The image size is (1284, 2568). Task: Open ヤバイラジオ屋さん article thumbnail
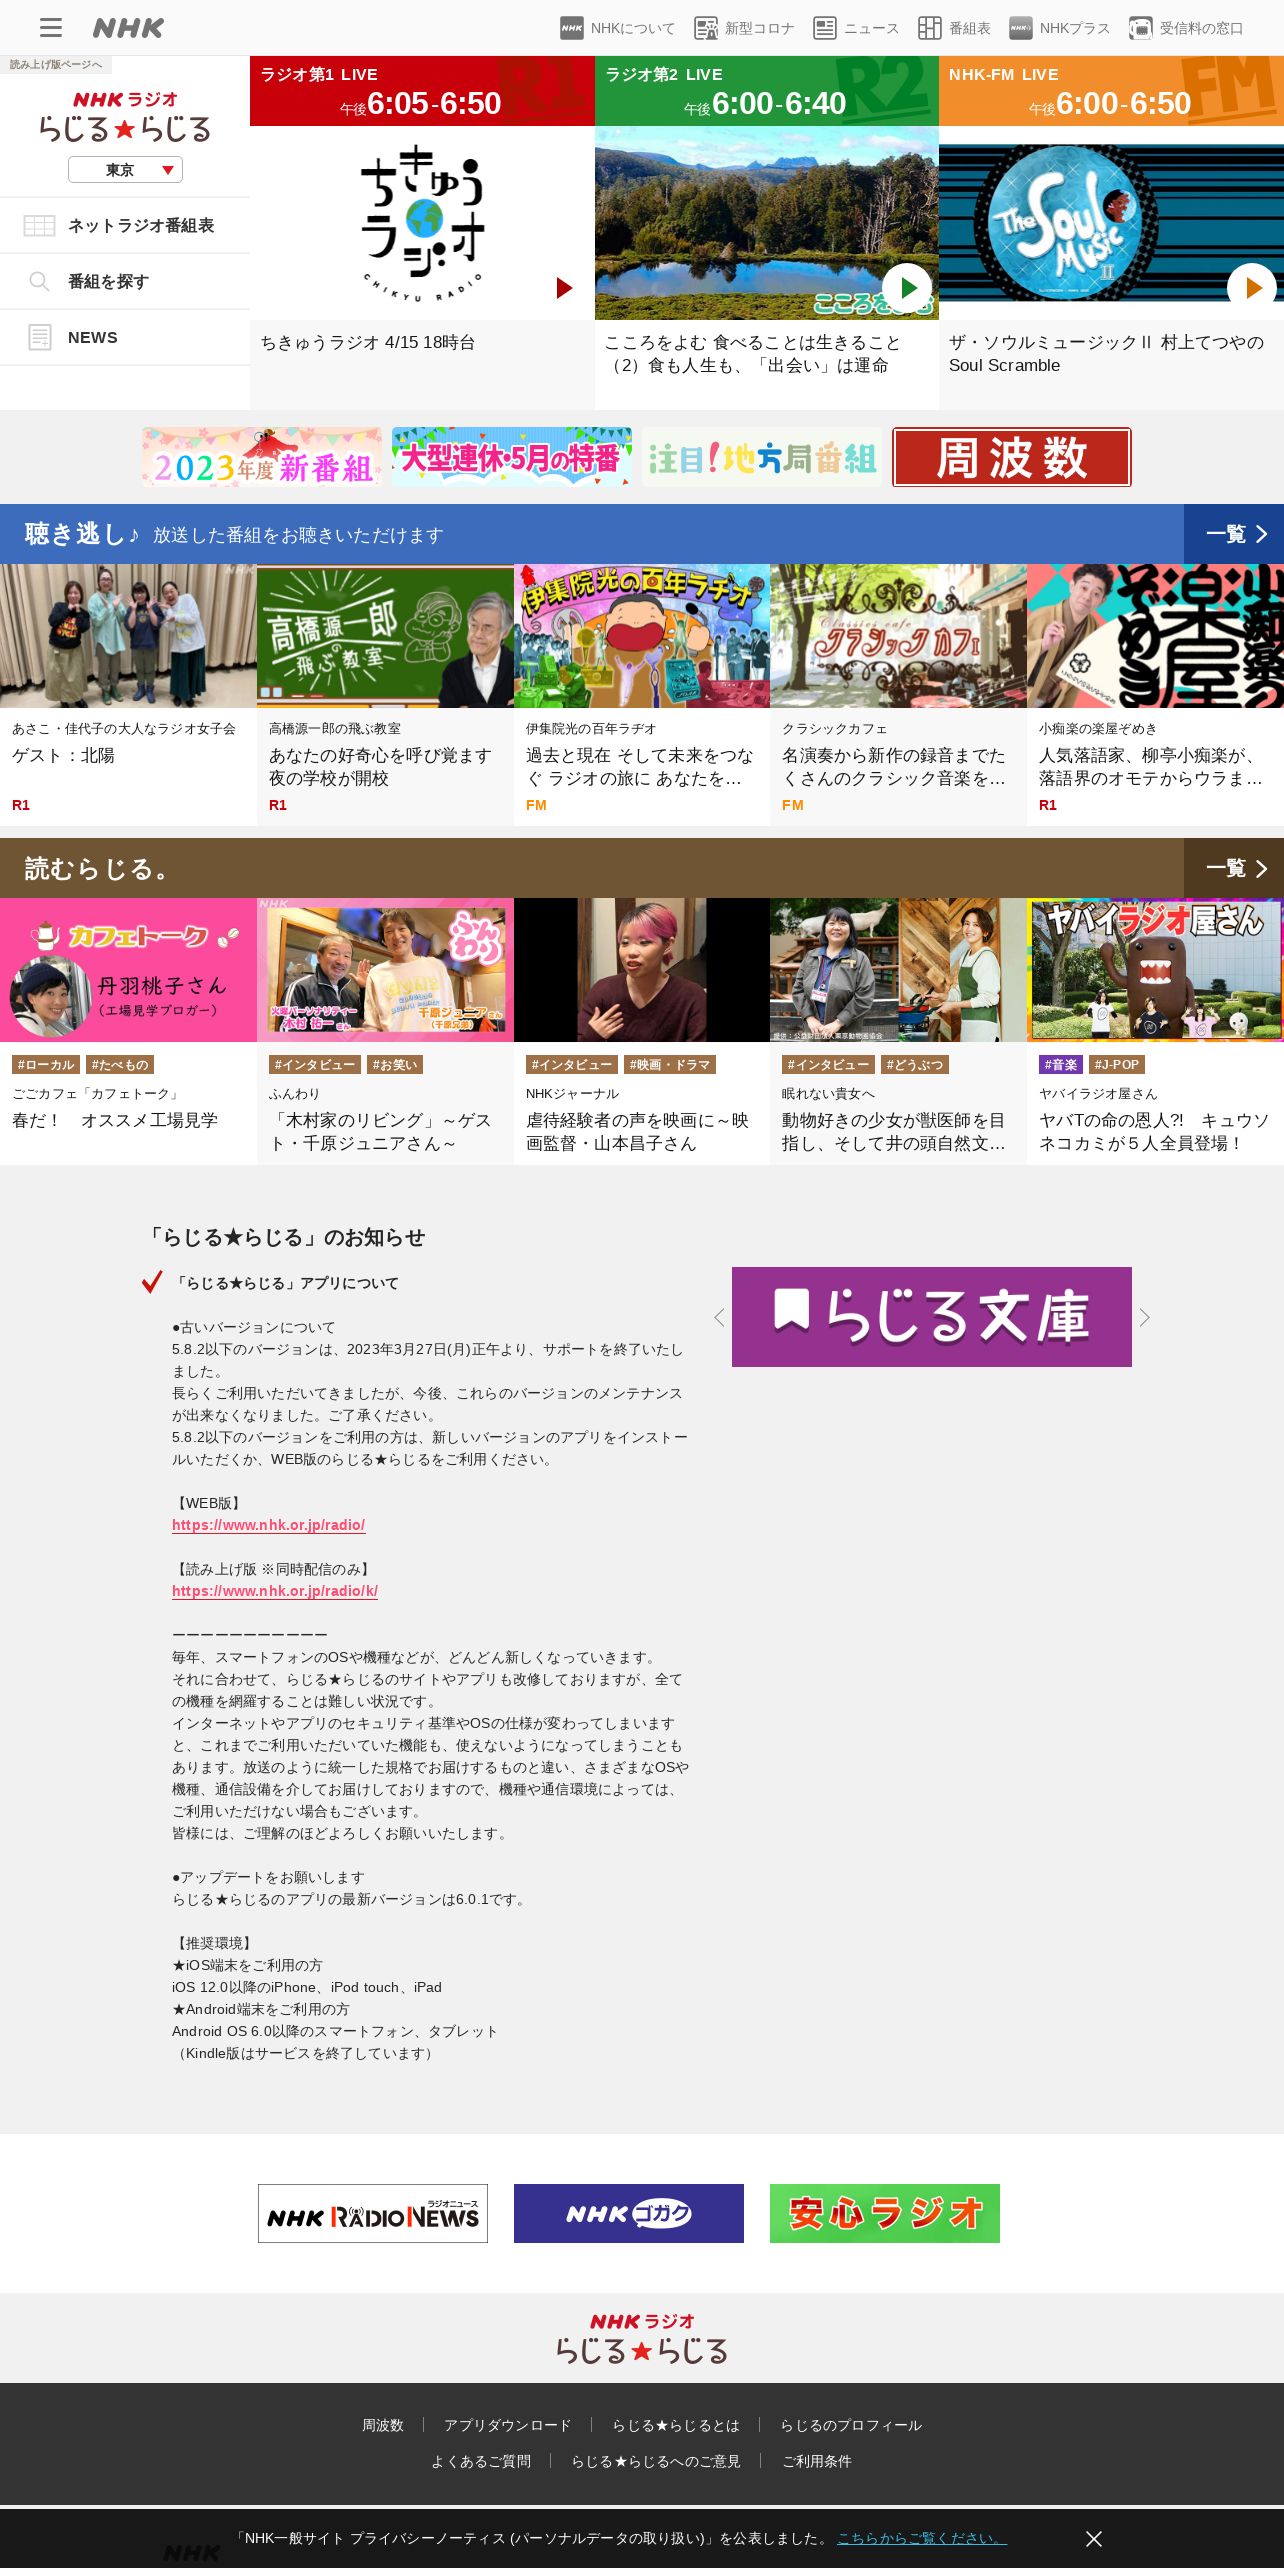1155,970
